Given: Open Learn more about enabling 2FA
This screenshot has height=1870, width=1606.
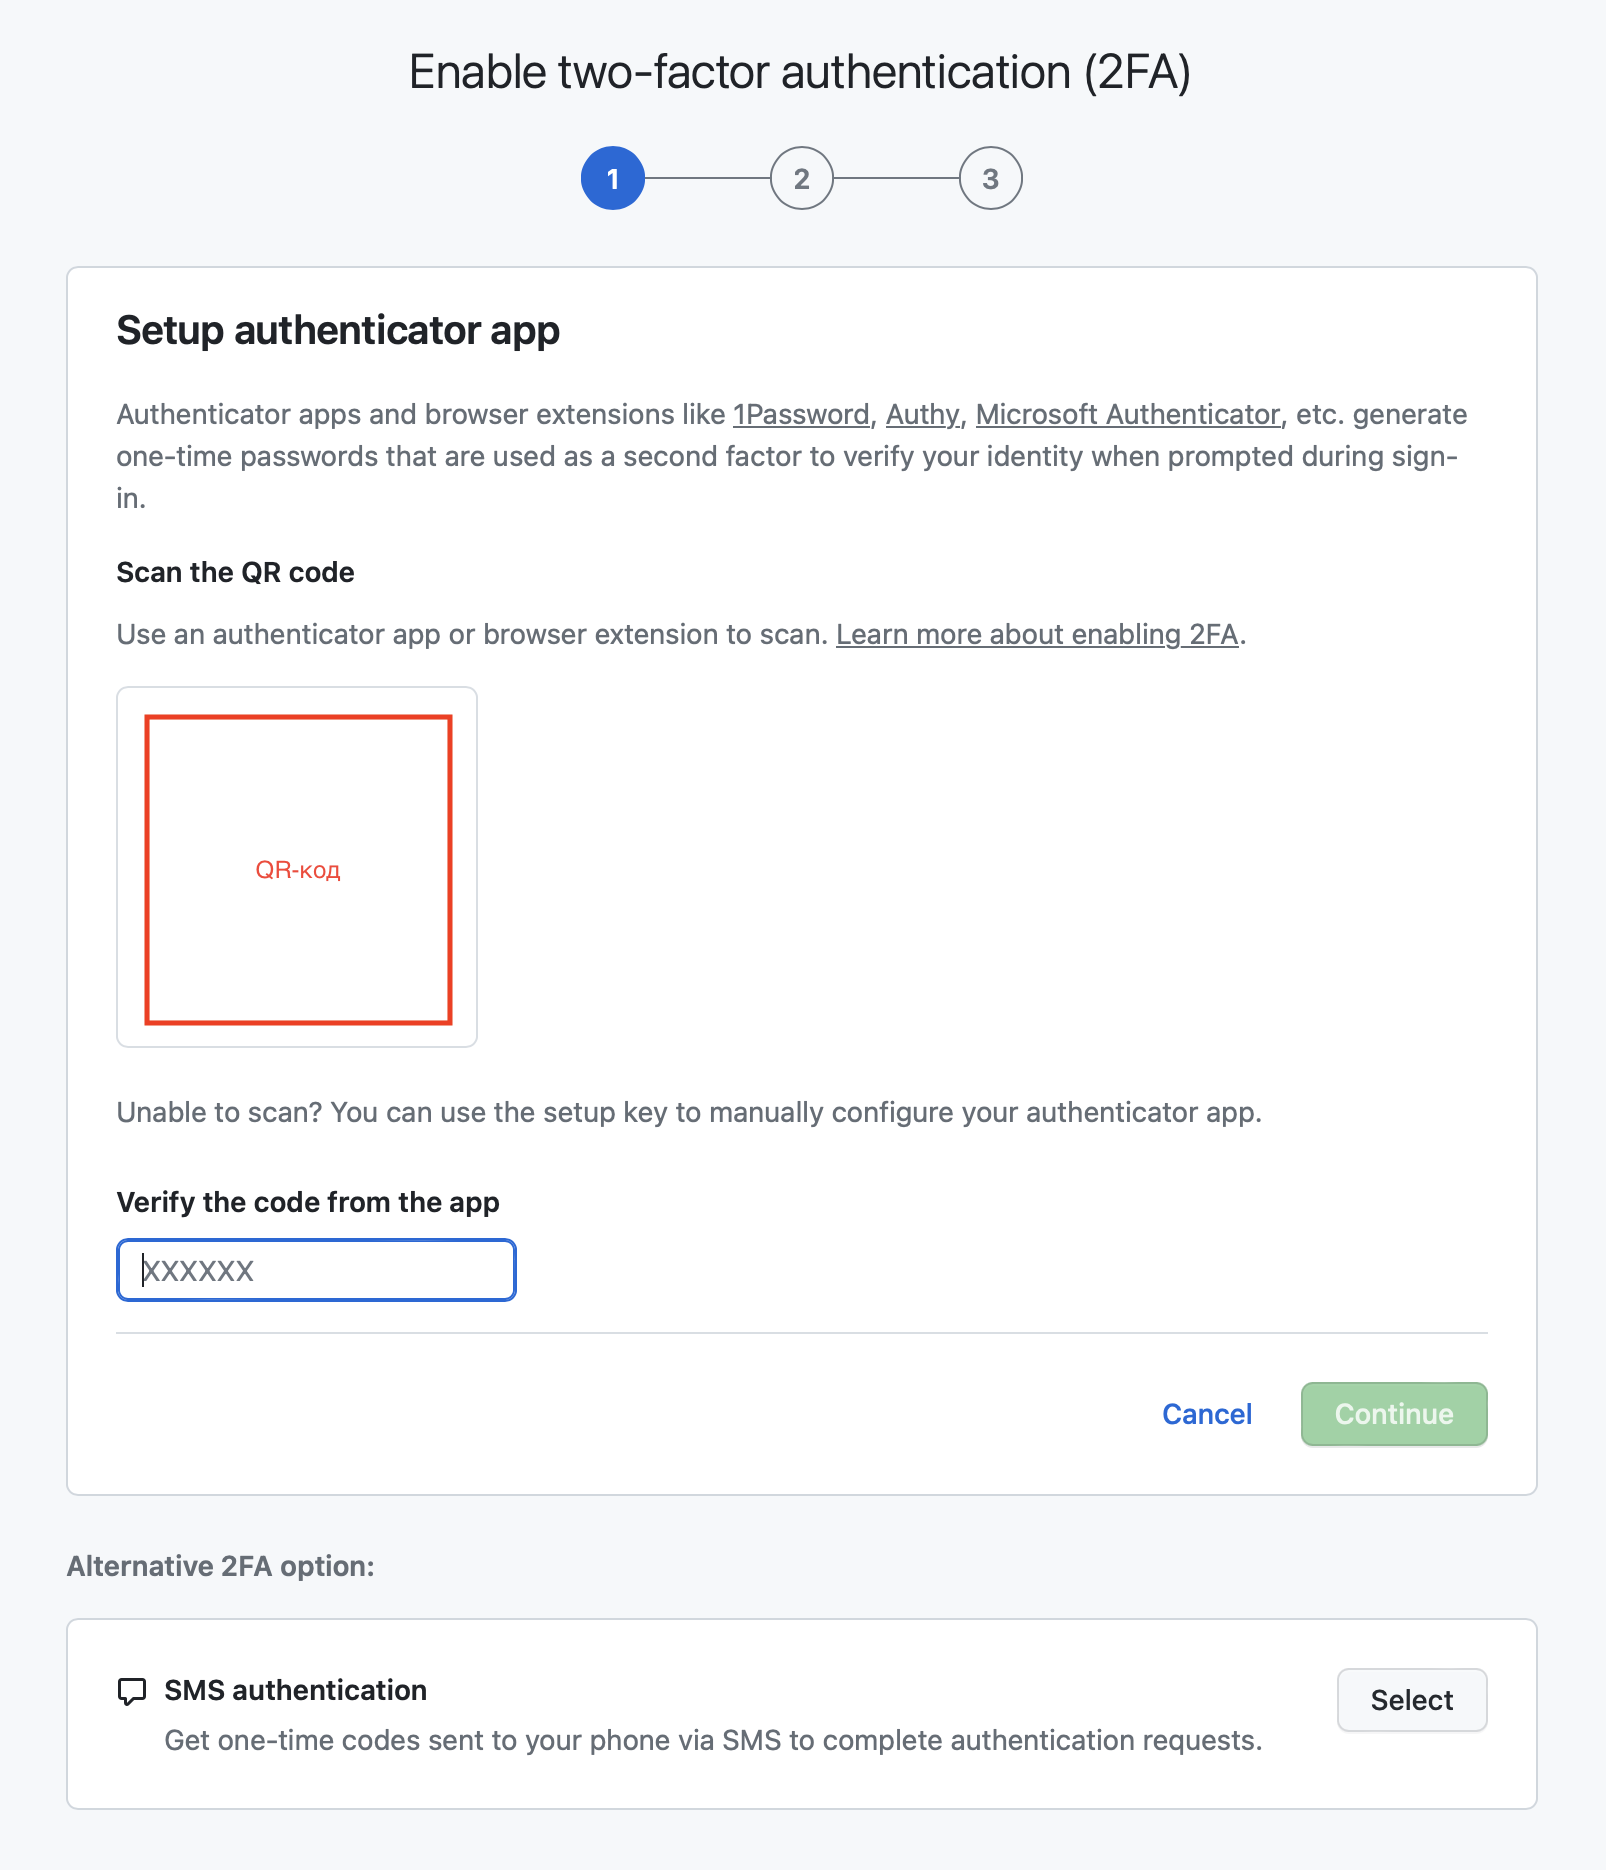Looking at the screenshot, I should tap(1037, 634).
